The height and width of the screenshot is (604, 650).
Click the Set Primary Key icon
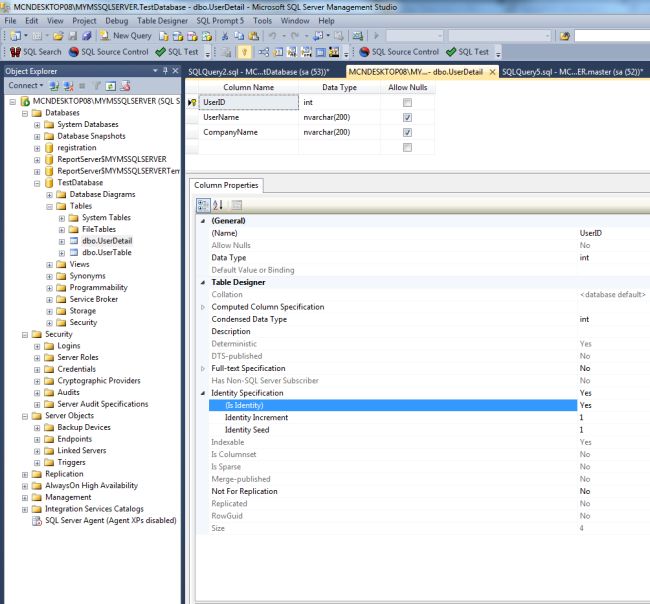click(x=244, y=52)
